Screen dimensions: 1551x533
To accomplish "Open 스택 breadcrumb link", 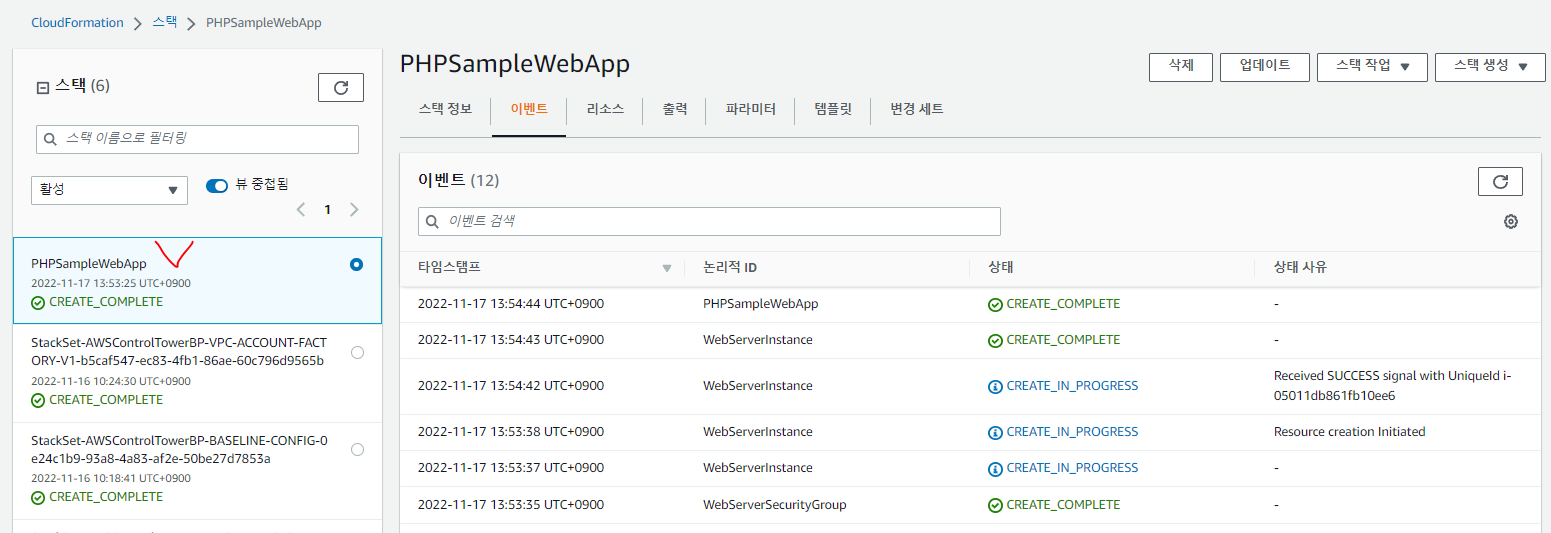I will point(165,22).
